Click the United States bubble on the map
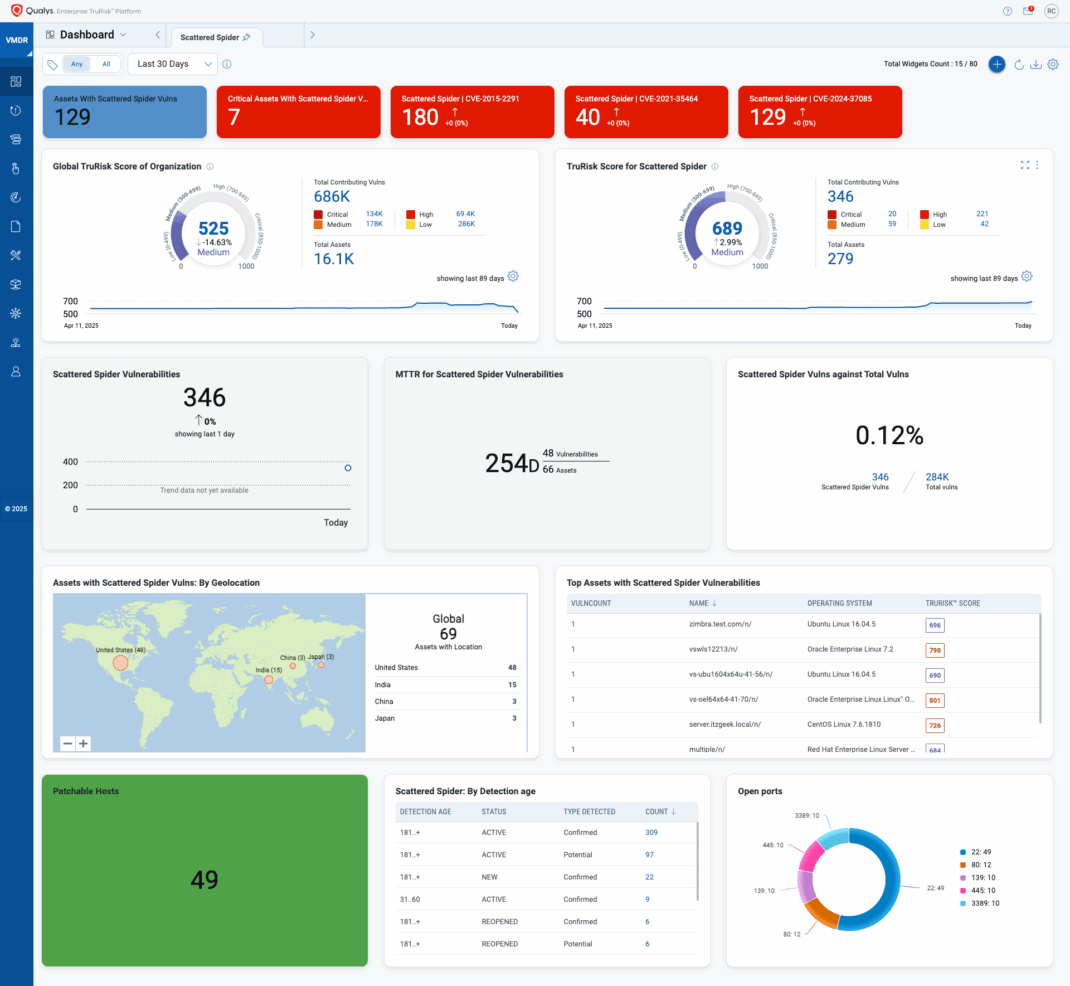 (121, 663)
